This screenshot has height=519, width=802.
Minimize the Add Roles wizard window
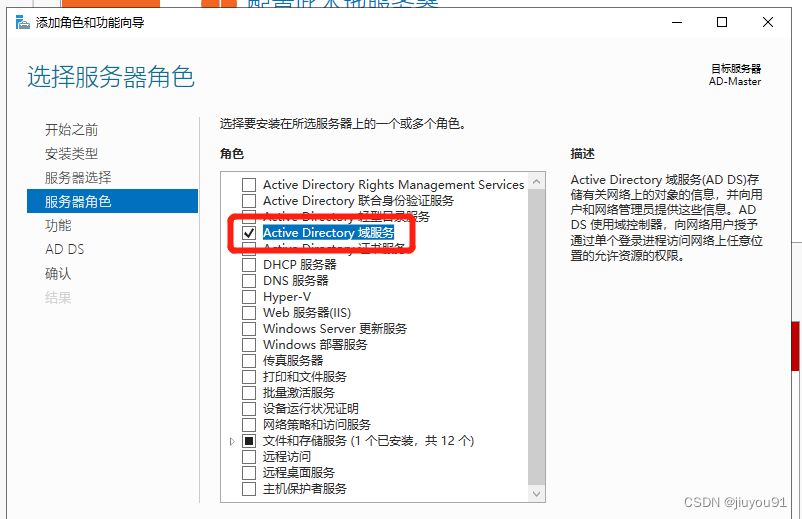point(677,22)
